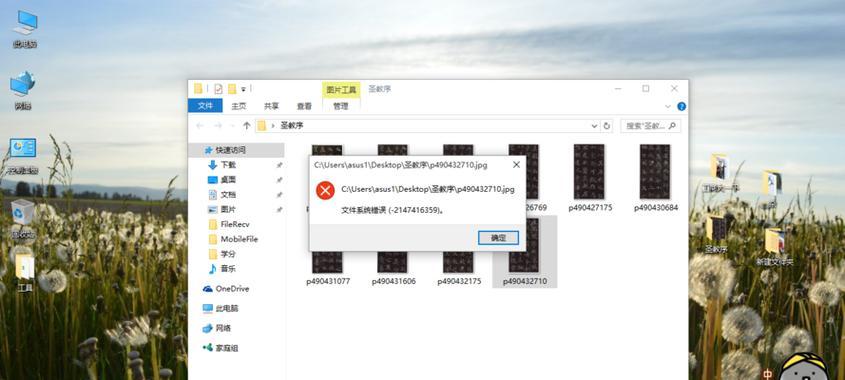Switch to the 管理 picture tools tab
This screenshot has width=845, height=380.
click(x=341, y=106)
